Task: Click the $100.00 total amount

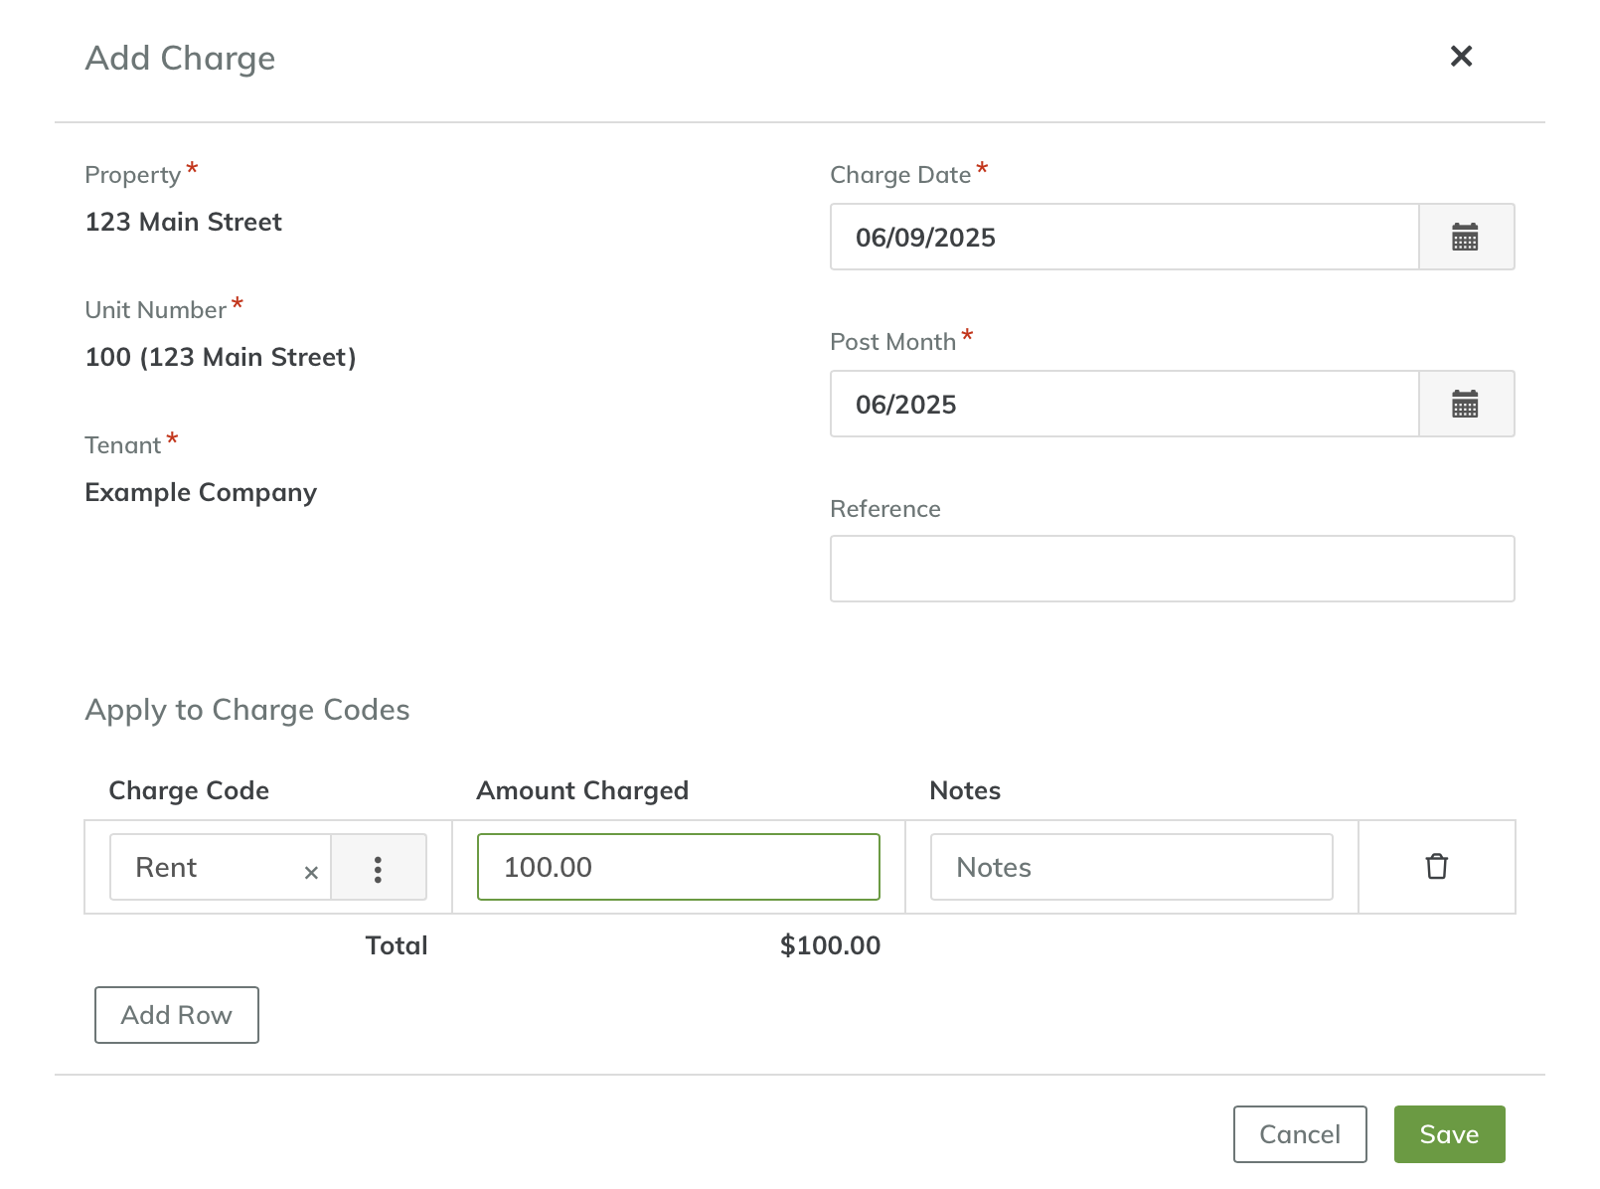Action: click(x=829, y=946)
